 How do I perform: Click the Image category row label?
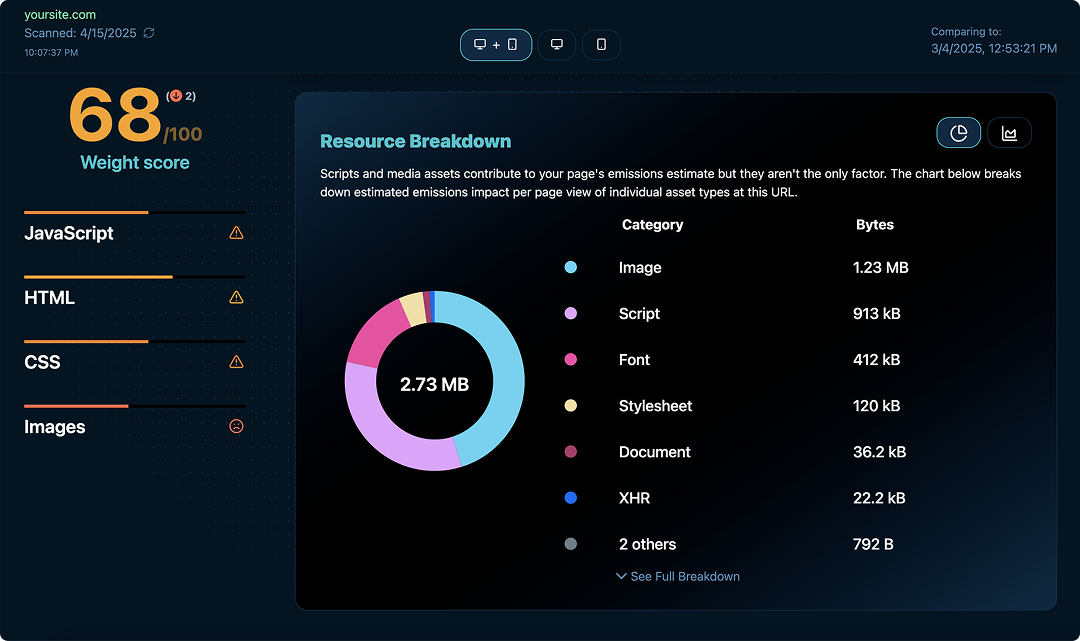640,268
